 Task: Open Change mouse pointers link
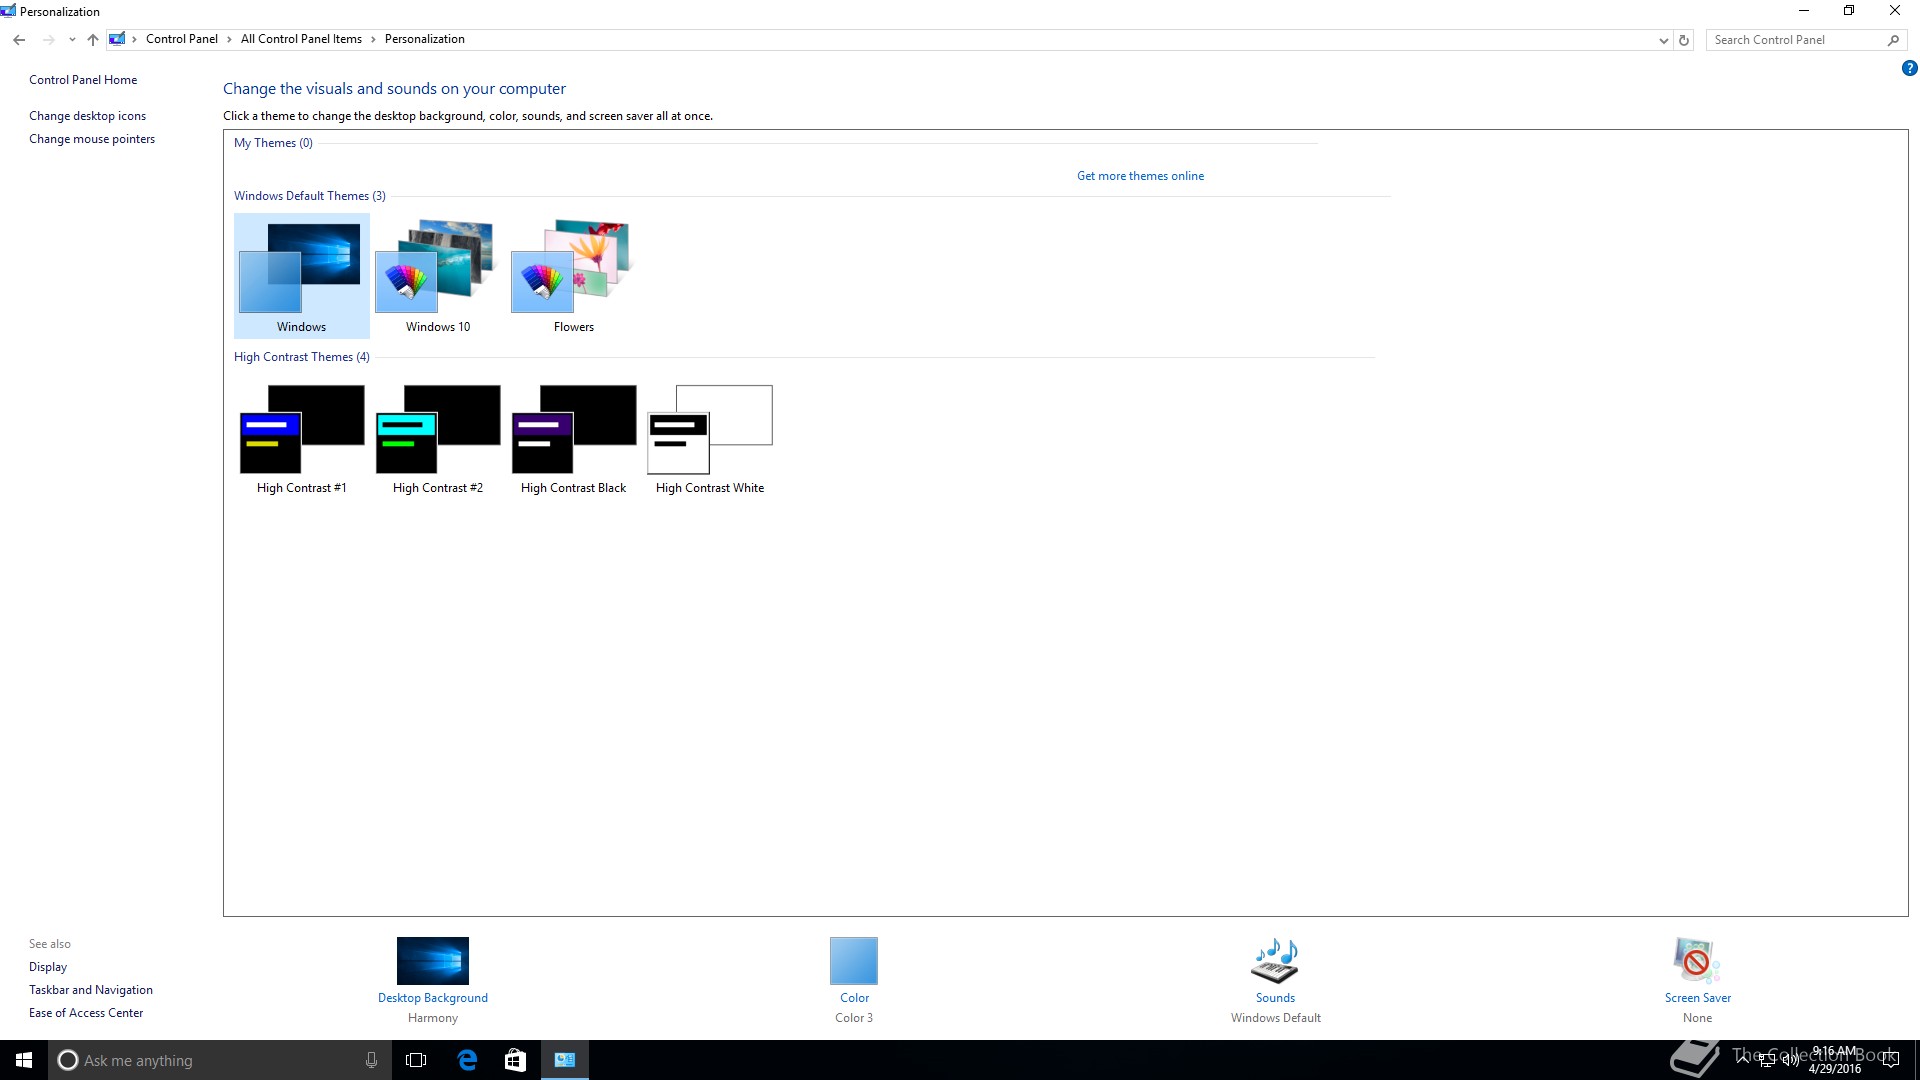92,139
